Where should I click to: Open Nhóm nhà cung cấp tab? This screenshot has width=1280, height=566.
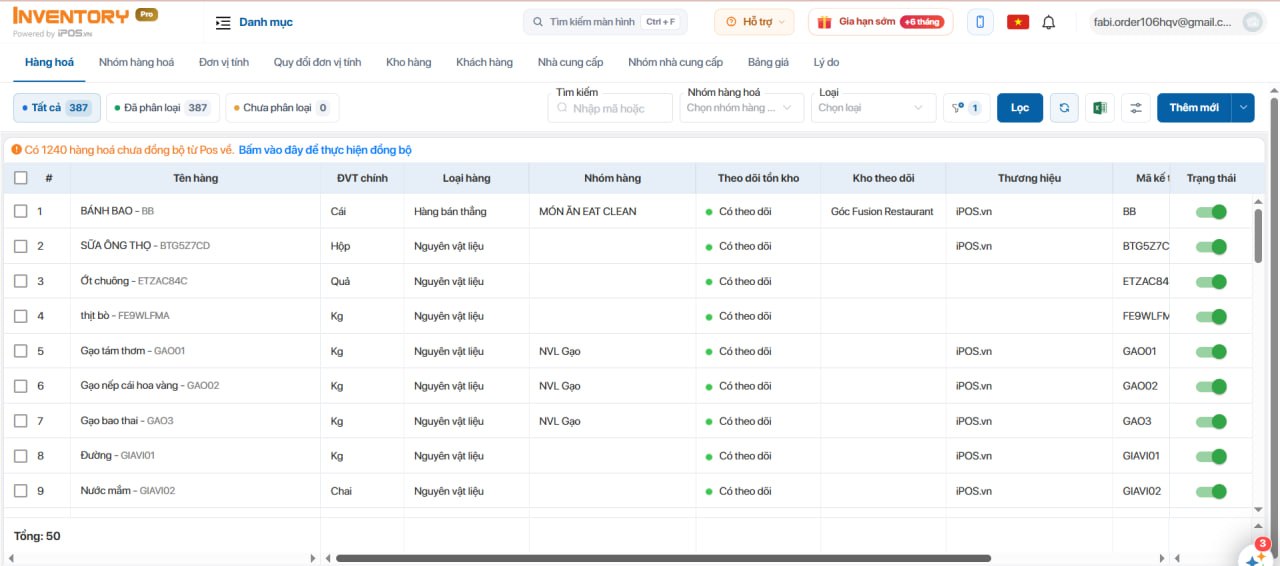675,62
